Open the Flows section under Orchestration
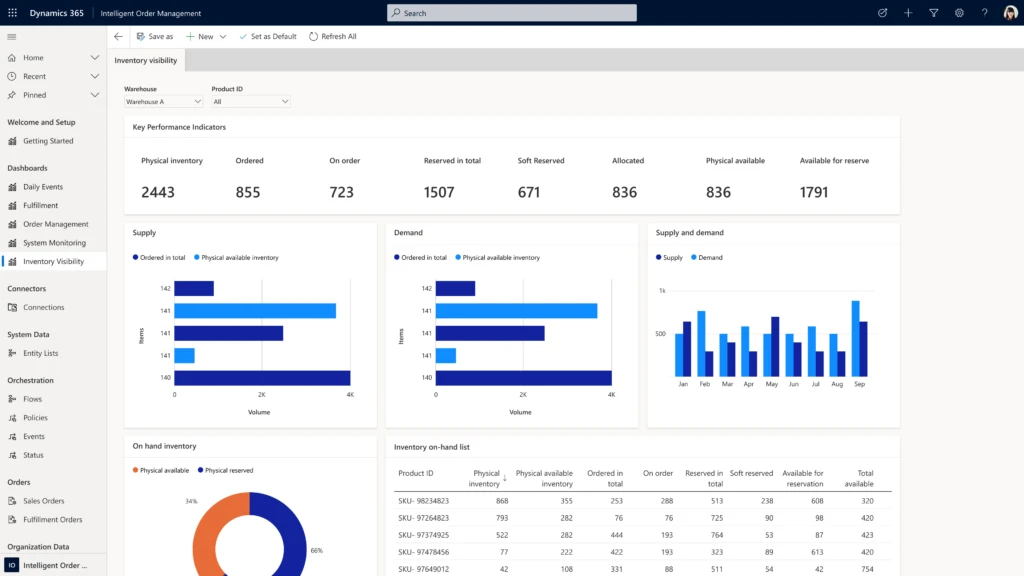Screen dimensions: 1024x576 pos(34,399)
